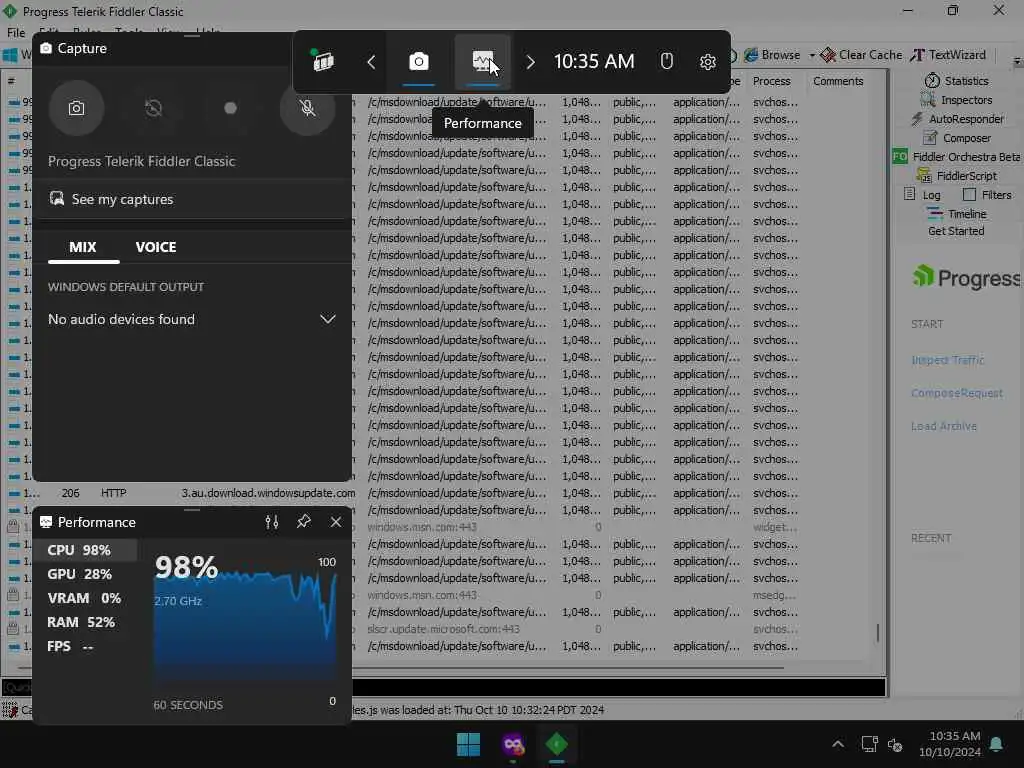
Task: Click the Browse toolbar button in Fiddler
Action: point(772,55)
